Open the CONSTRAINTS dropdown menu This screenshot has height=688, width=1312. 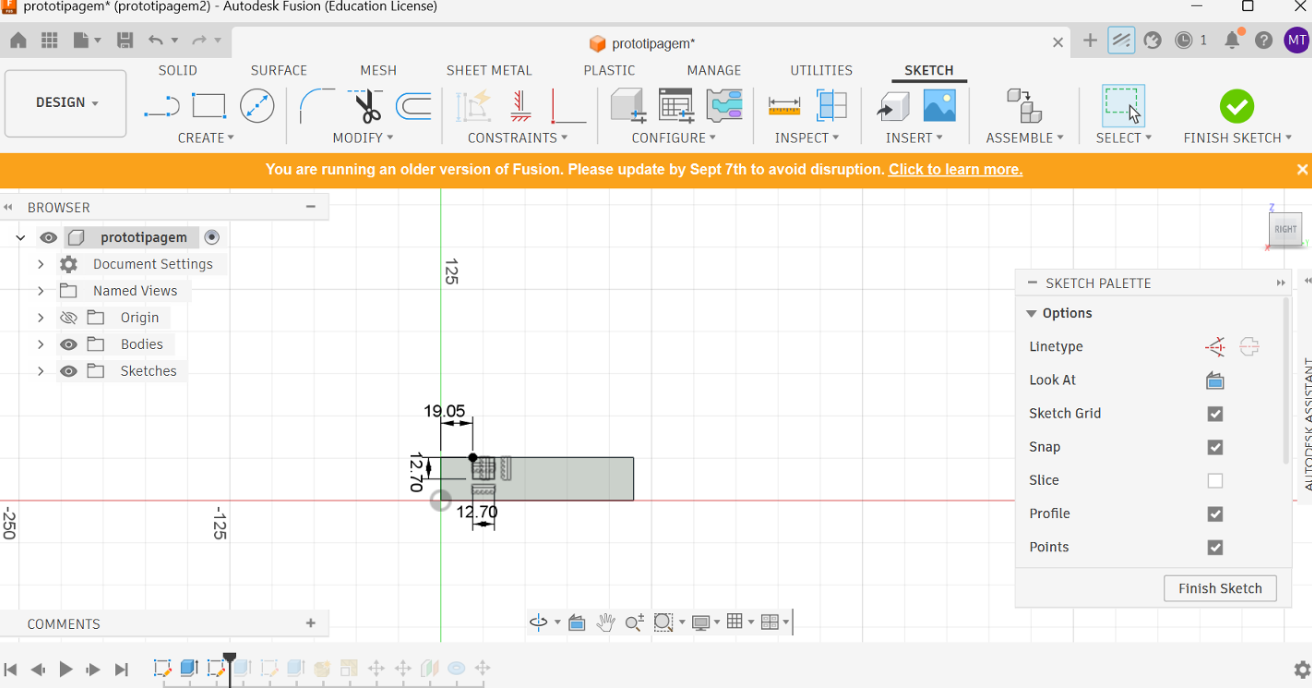point(518,138)
